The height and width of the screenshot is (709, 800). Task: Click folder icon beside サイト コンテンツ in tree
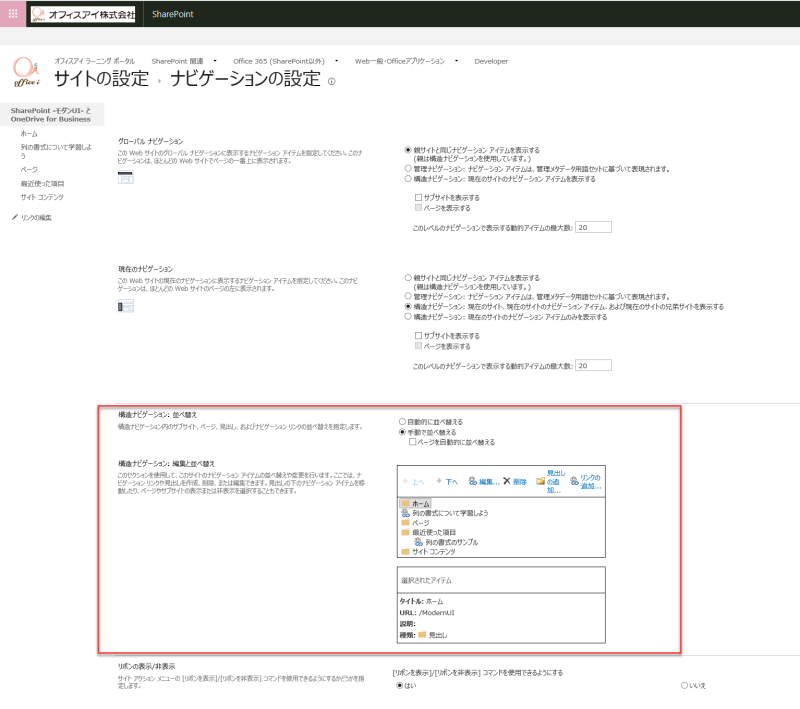tap(406, 551)
